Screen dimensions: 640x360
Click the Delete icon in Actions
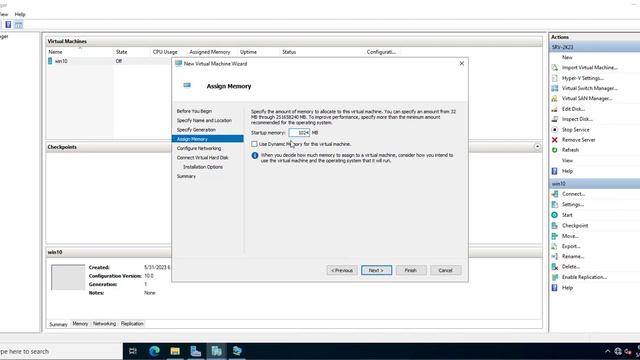tap(554, 267)
